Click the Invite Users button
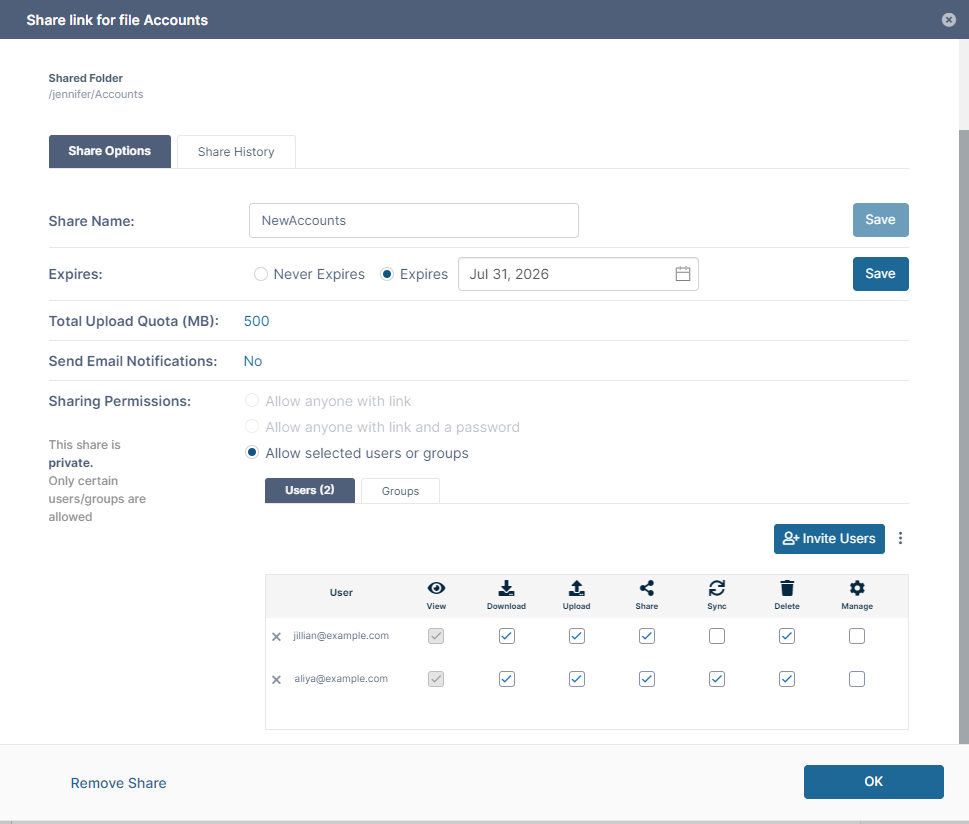This screenshot has width=969, height=824. point(829,539)
